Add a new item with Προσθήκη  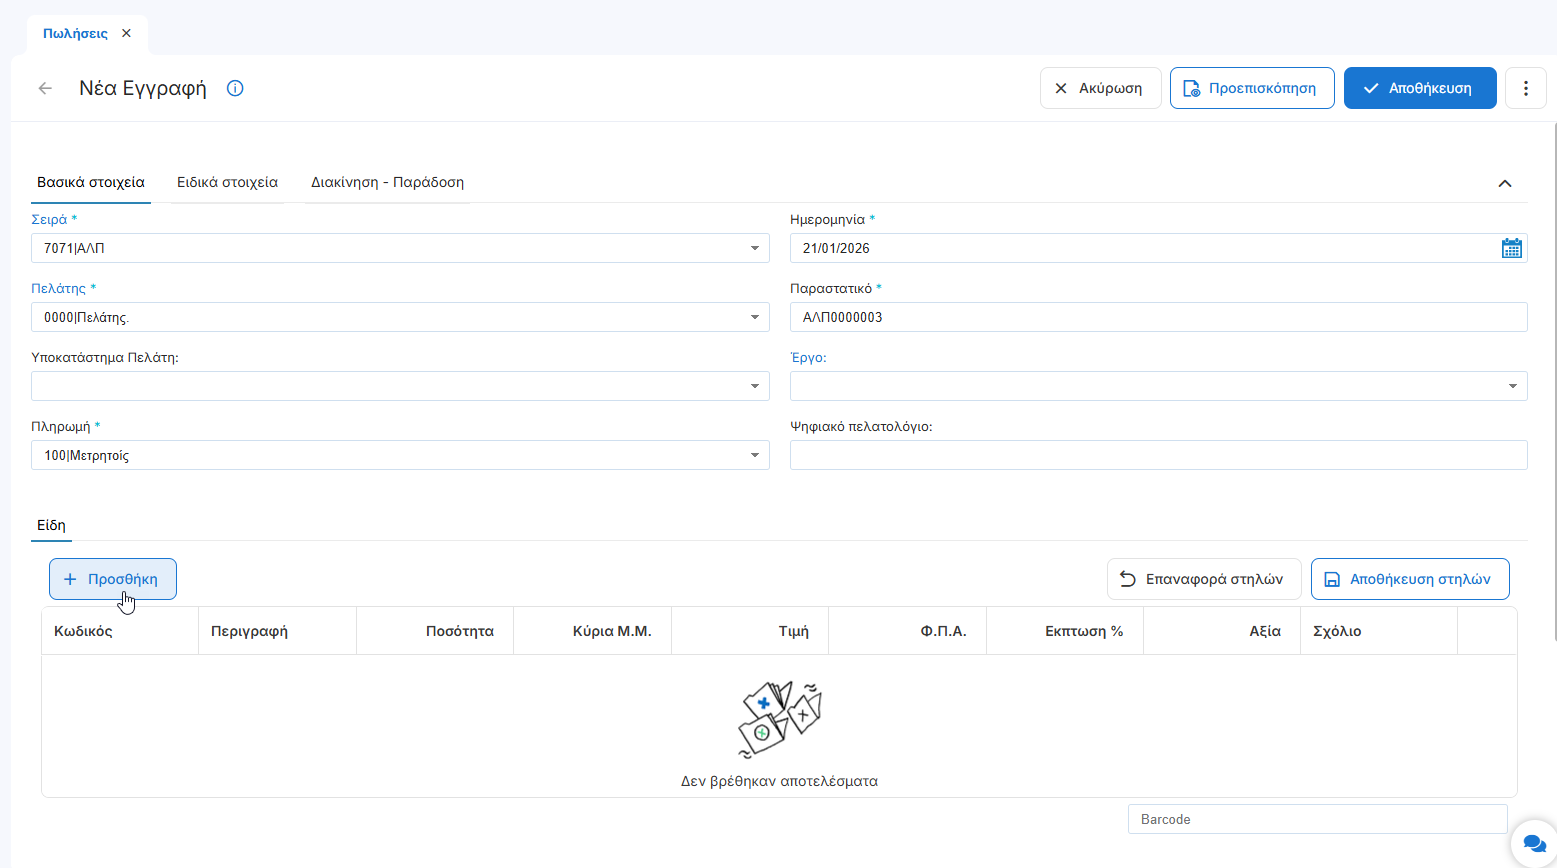pyautogui.click(x=113, y=579)
